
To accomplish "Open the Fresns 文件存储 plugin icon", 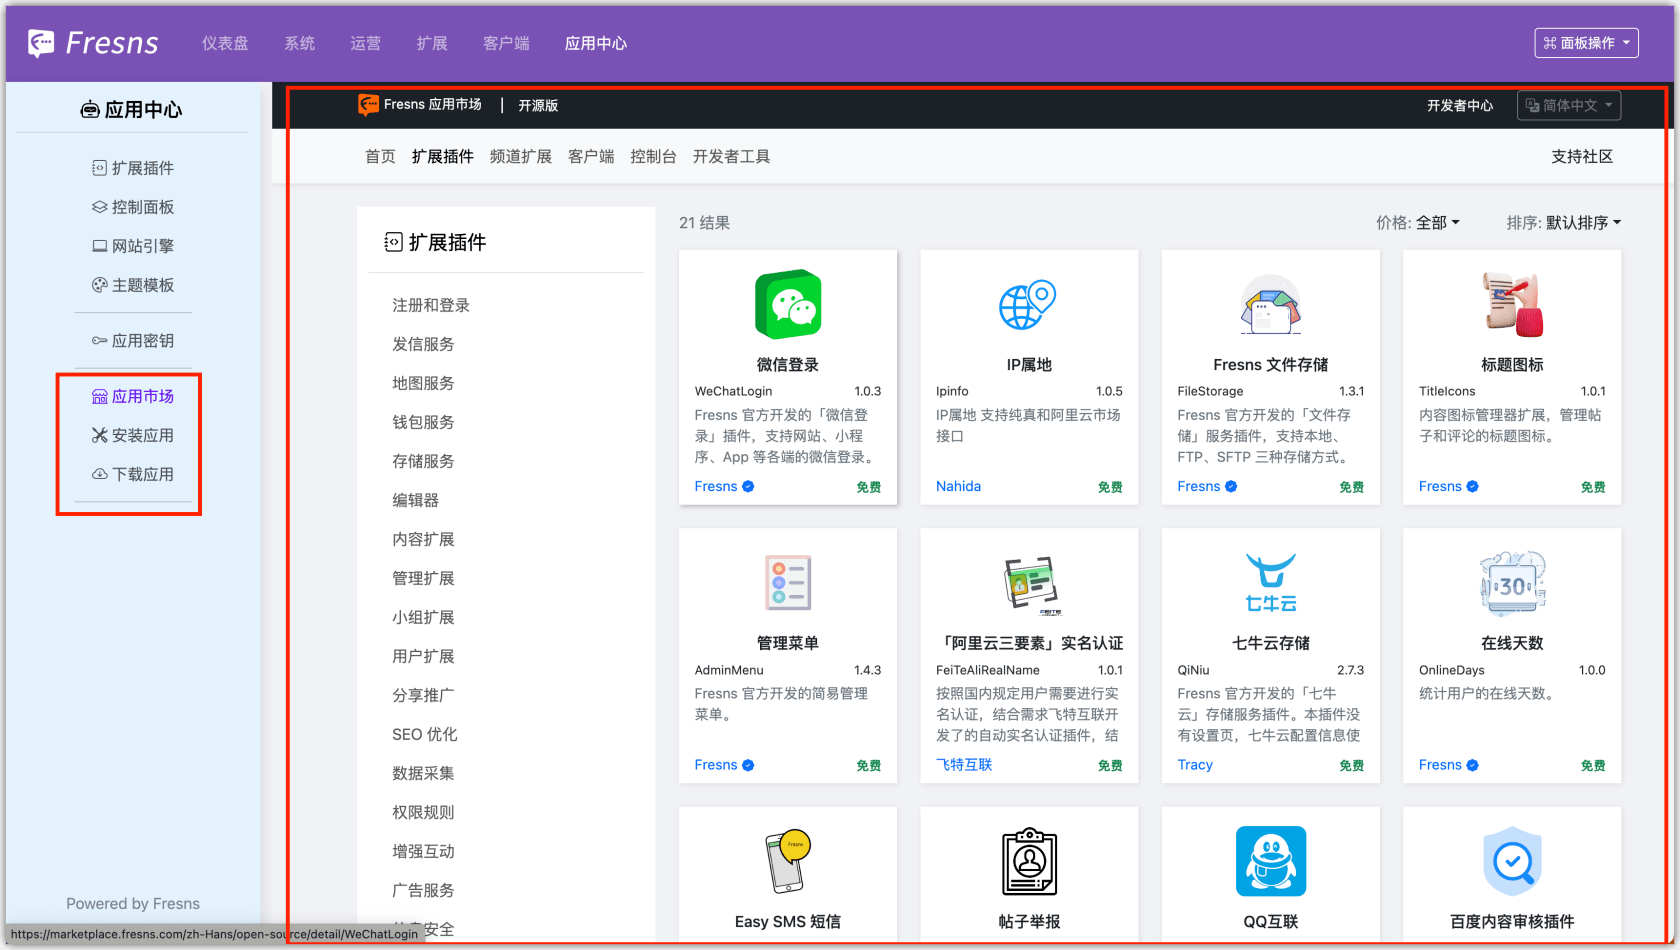I will [x=1270, y=305].
